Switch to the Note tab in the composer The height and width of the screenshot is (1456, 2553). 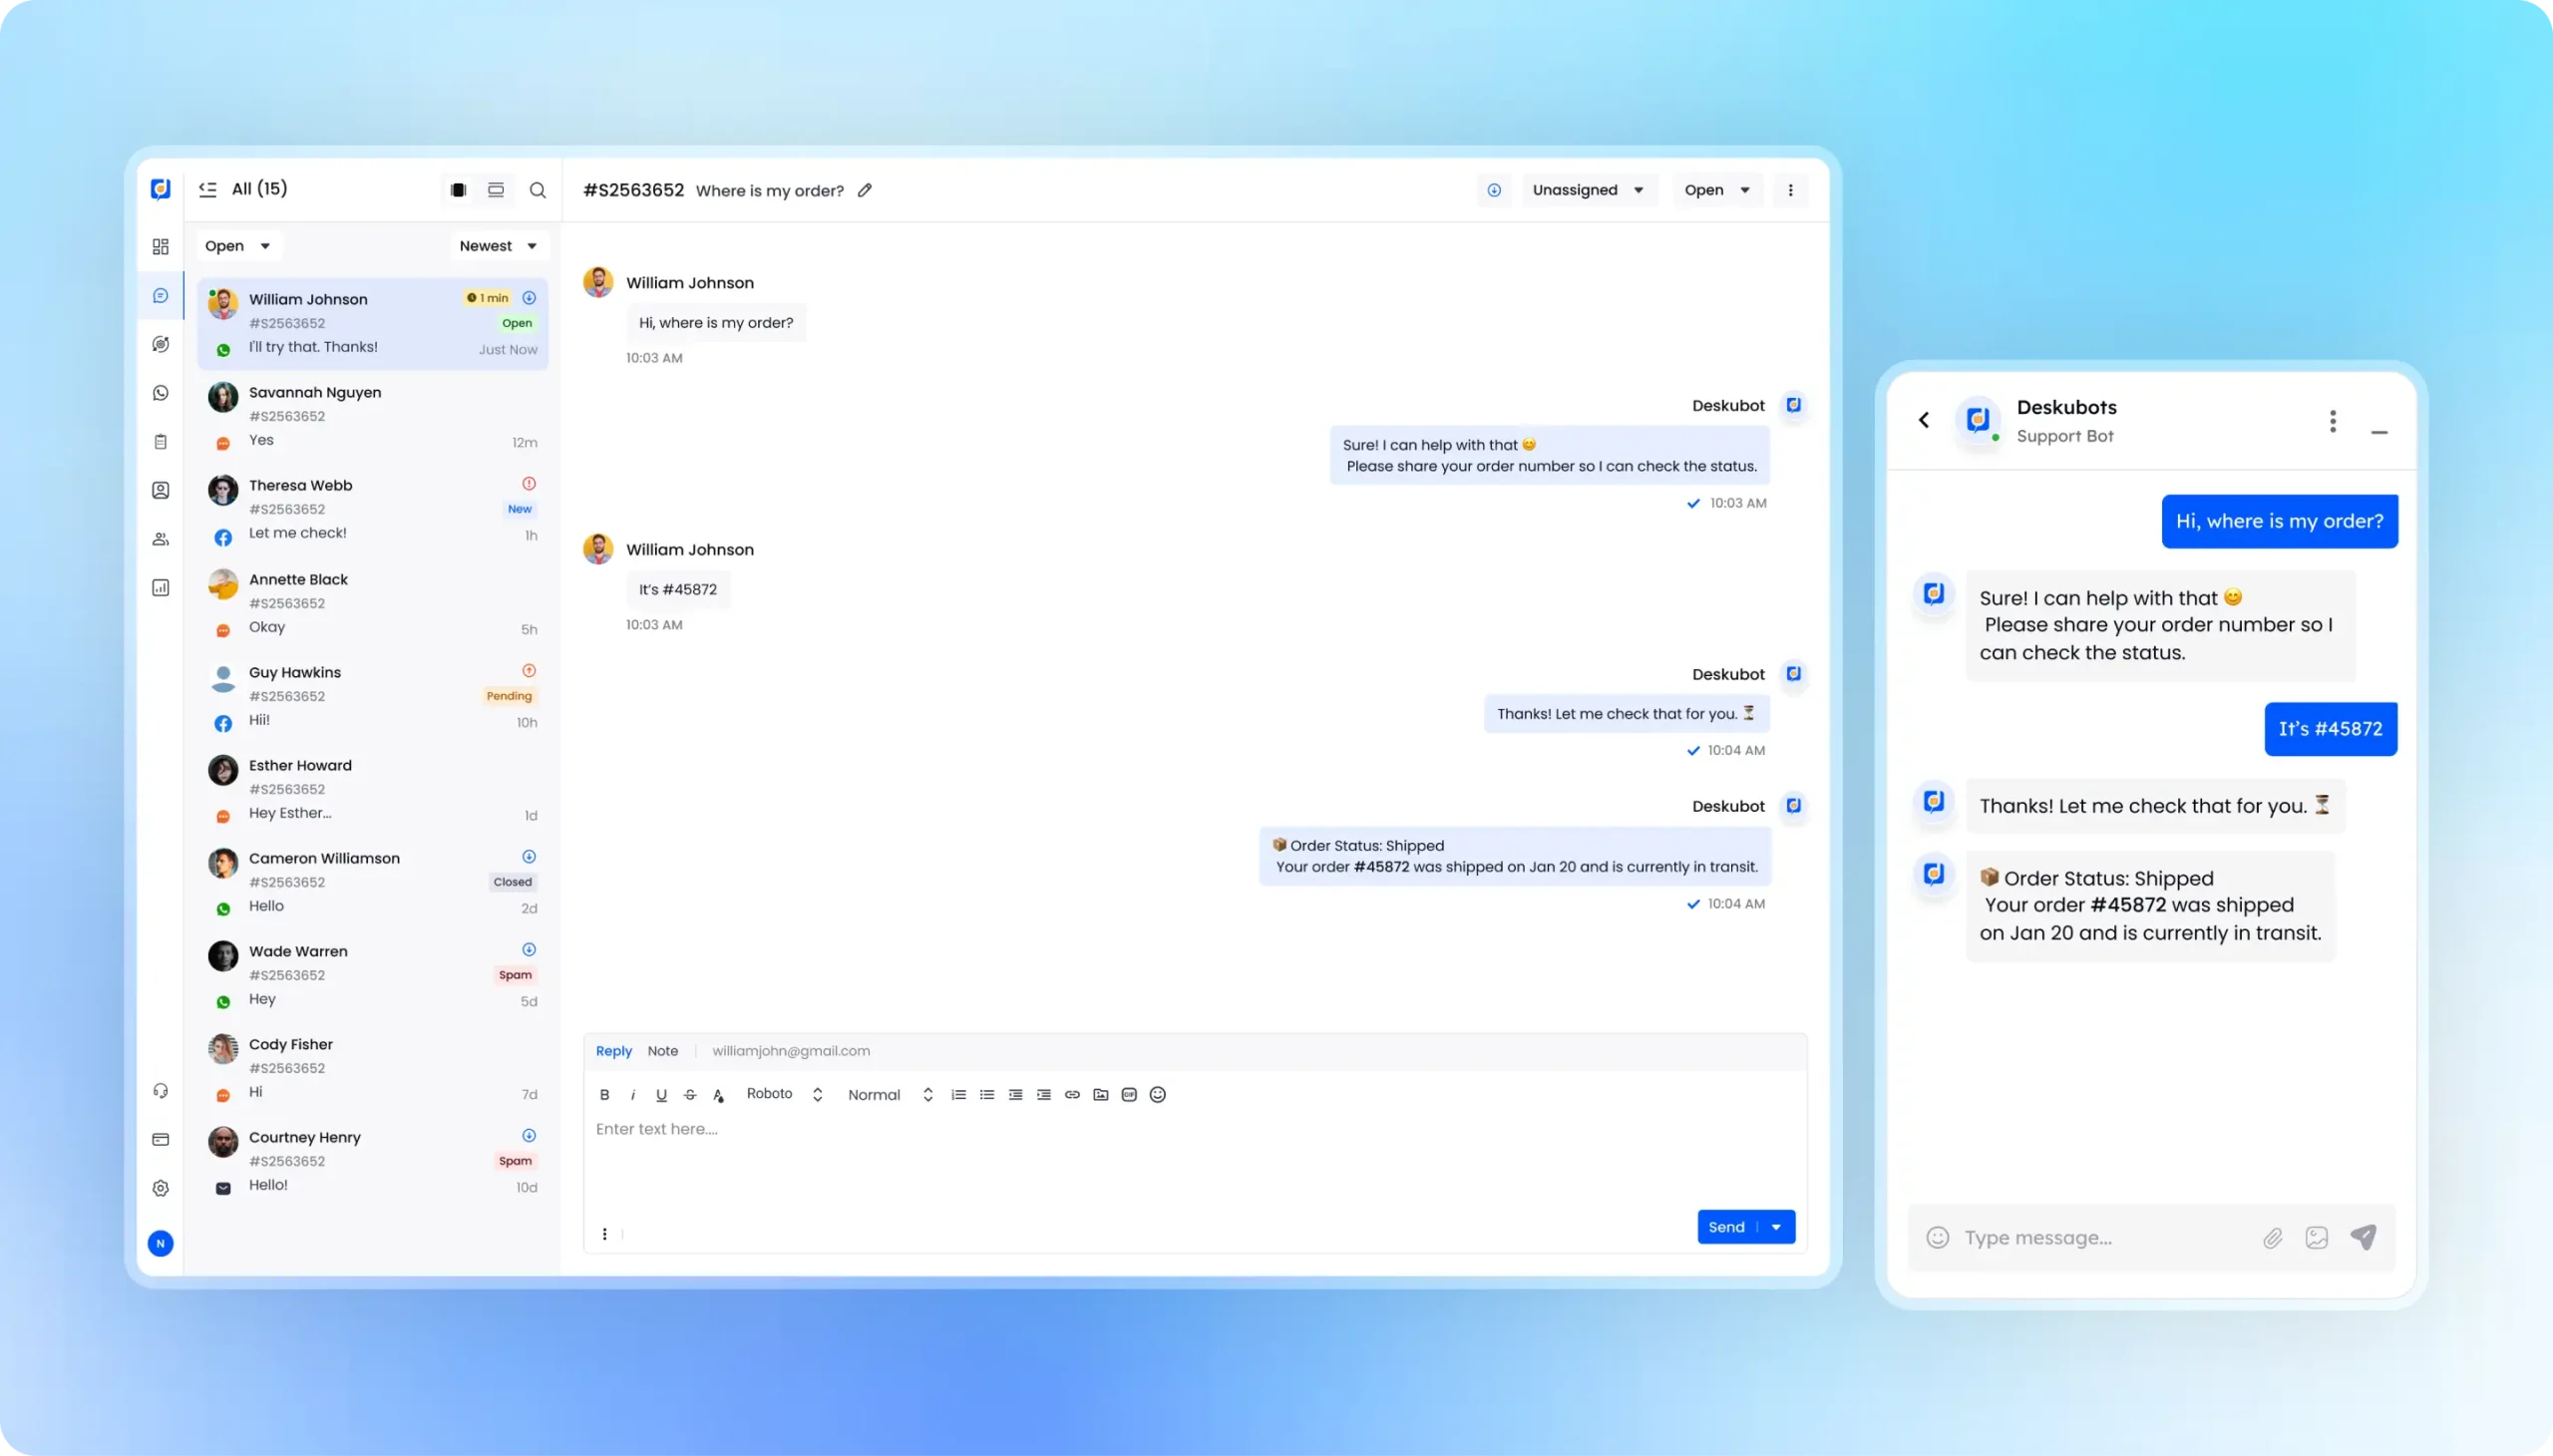tap(663, 1050)
